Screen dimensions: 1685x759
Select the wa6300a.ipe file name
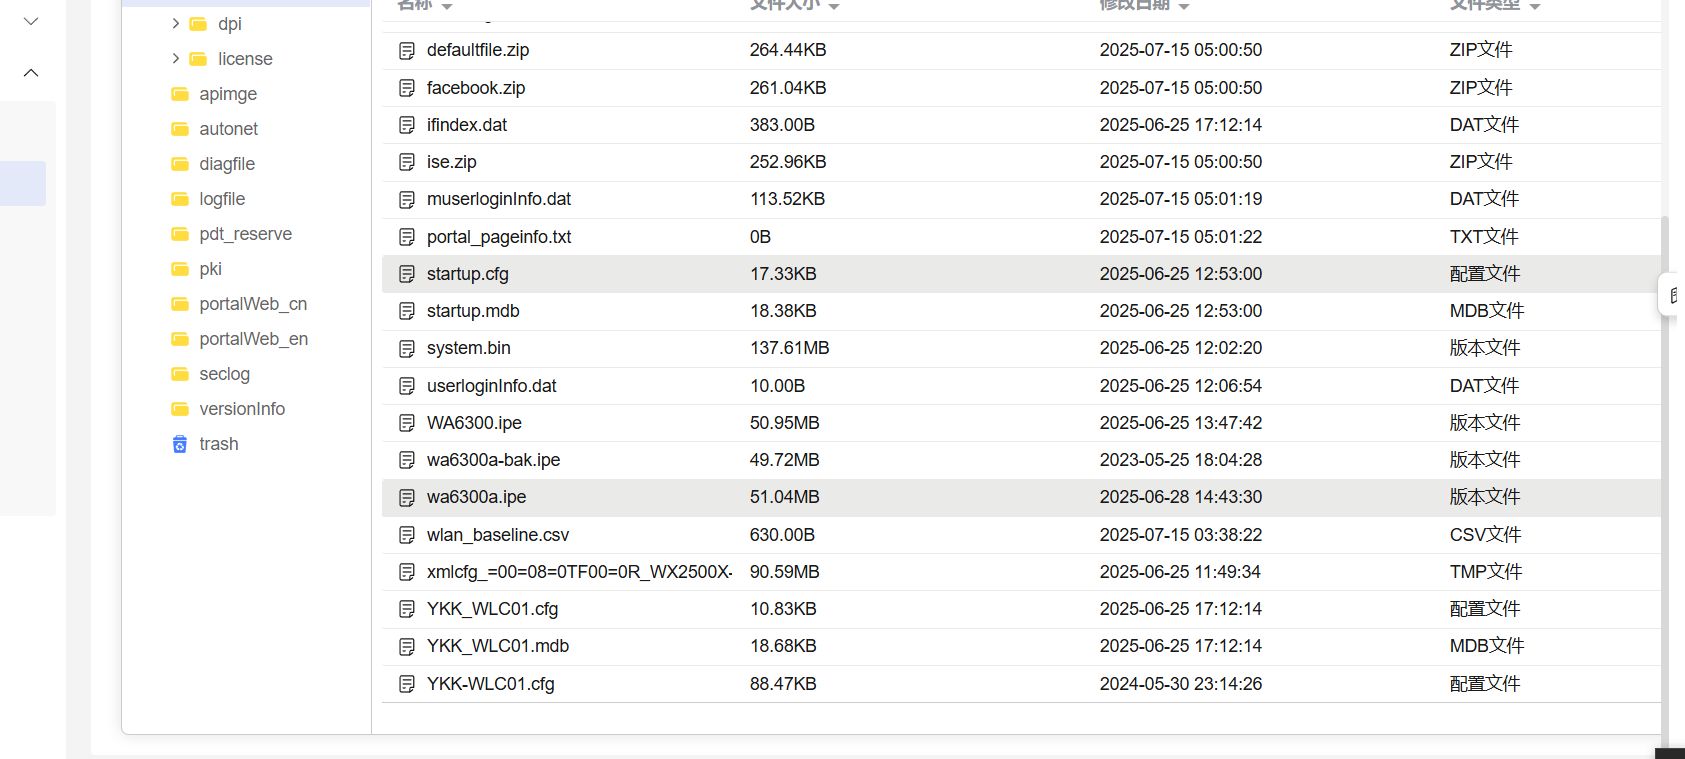pyautogui.click(x=477, y=497)
